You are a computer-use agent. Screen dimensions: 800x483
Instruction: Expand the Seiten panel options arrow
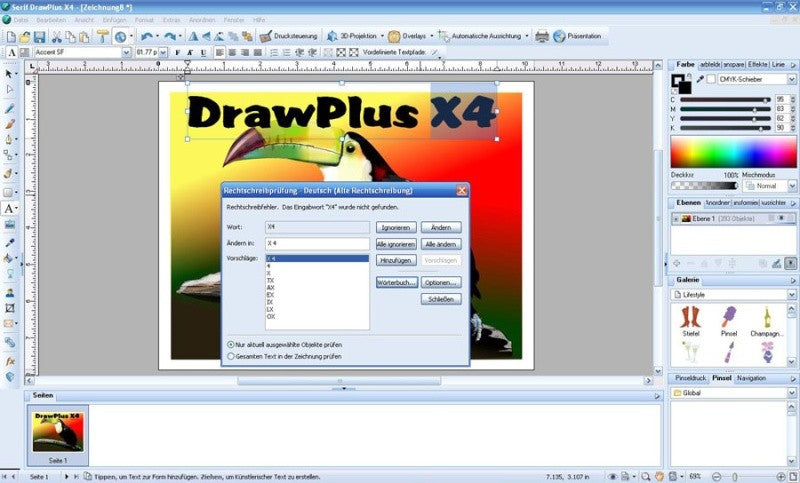pos(657,396)
